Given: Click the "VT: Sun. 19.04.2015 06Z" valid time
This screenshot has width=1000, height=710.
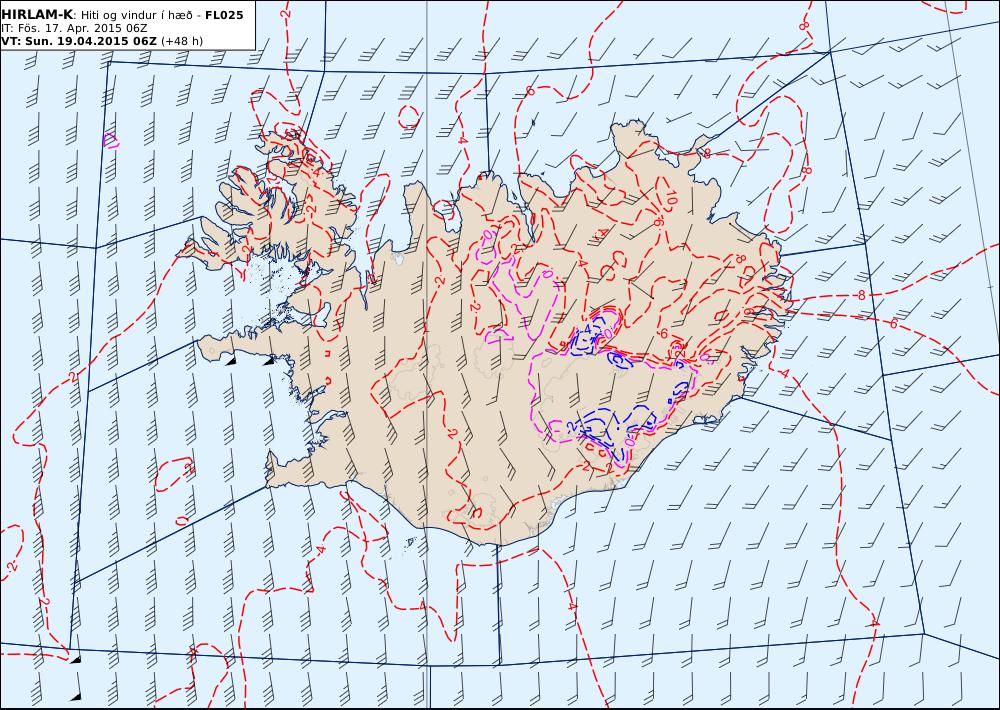Looking at the screenshot, I should 78,41.
